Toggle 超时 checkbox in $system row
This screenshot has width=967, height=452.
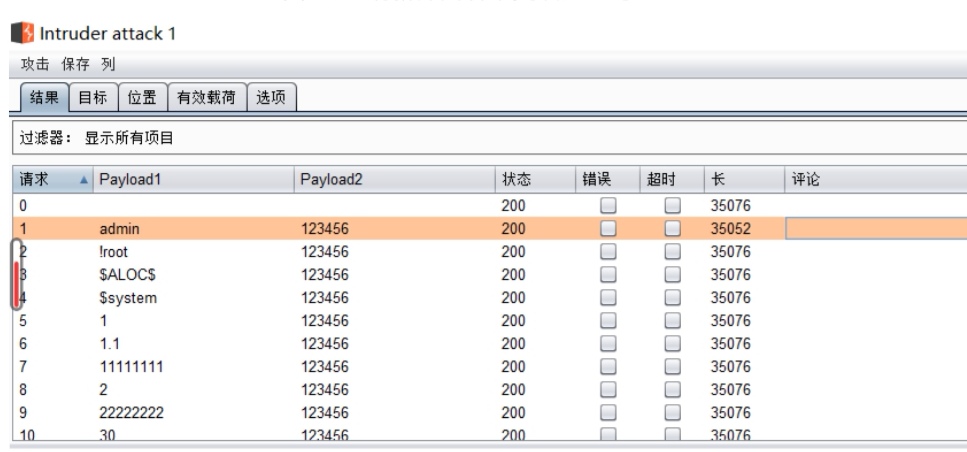(x=672, y=298)
